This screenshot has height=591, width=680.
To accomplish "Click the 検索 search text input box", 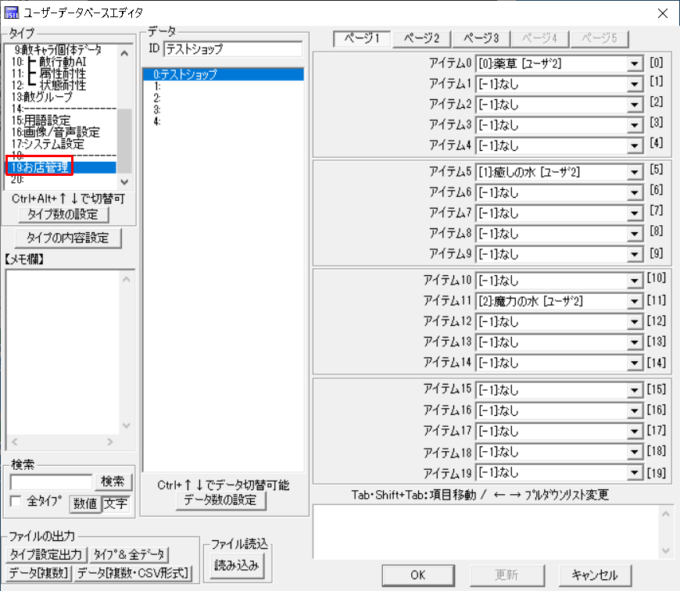I will [x=50, y=482].
